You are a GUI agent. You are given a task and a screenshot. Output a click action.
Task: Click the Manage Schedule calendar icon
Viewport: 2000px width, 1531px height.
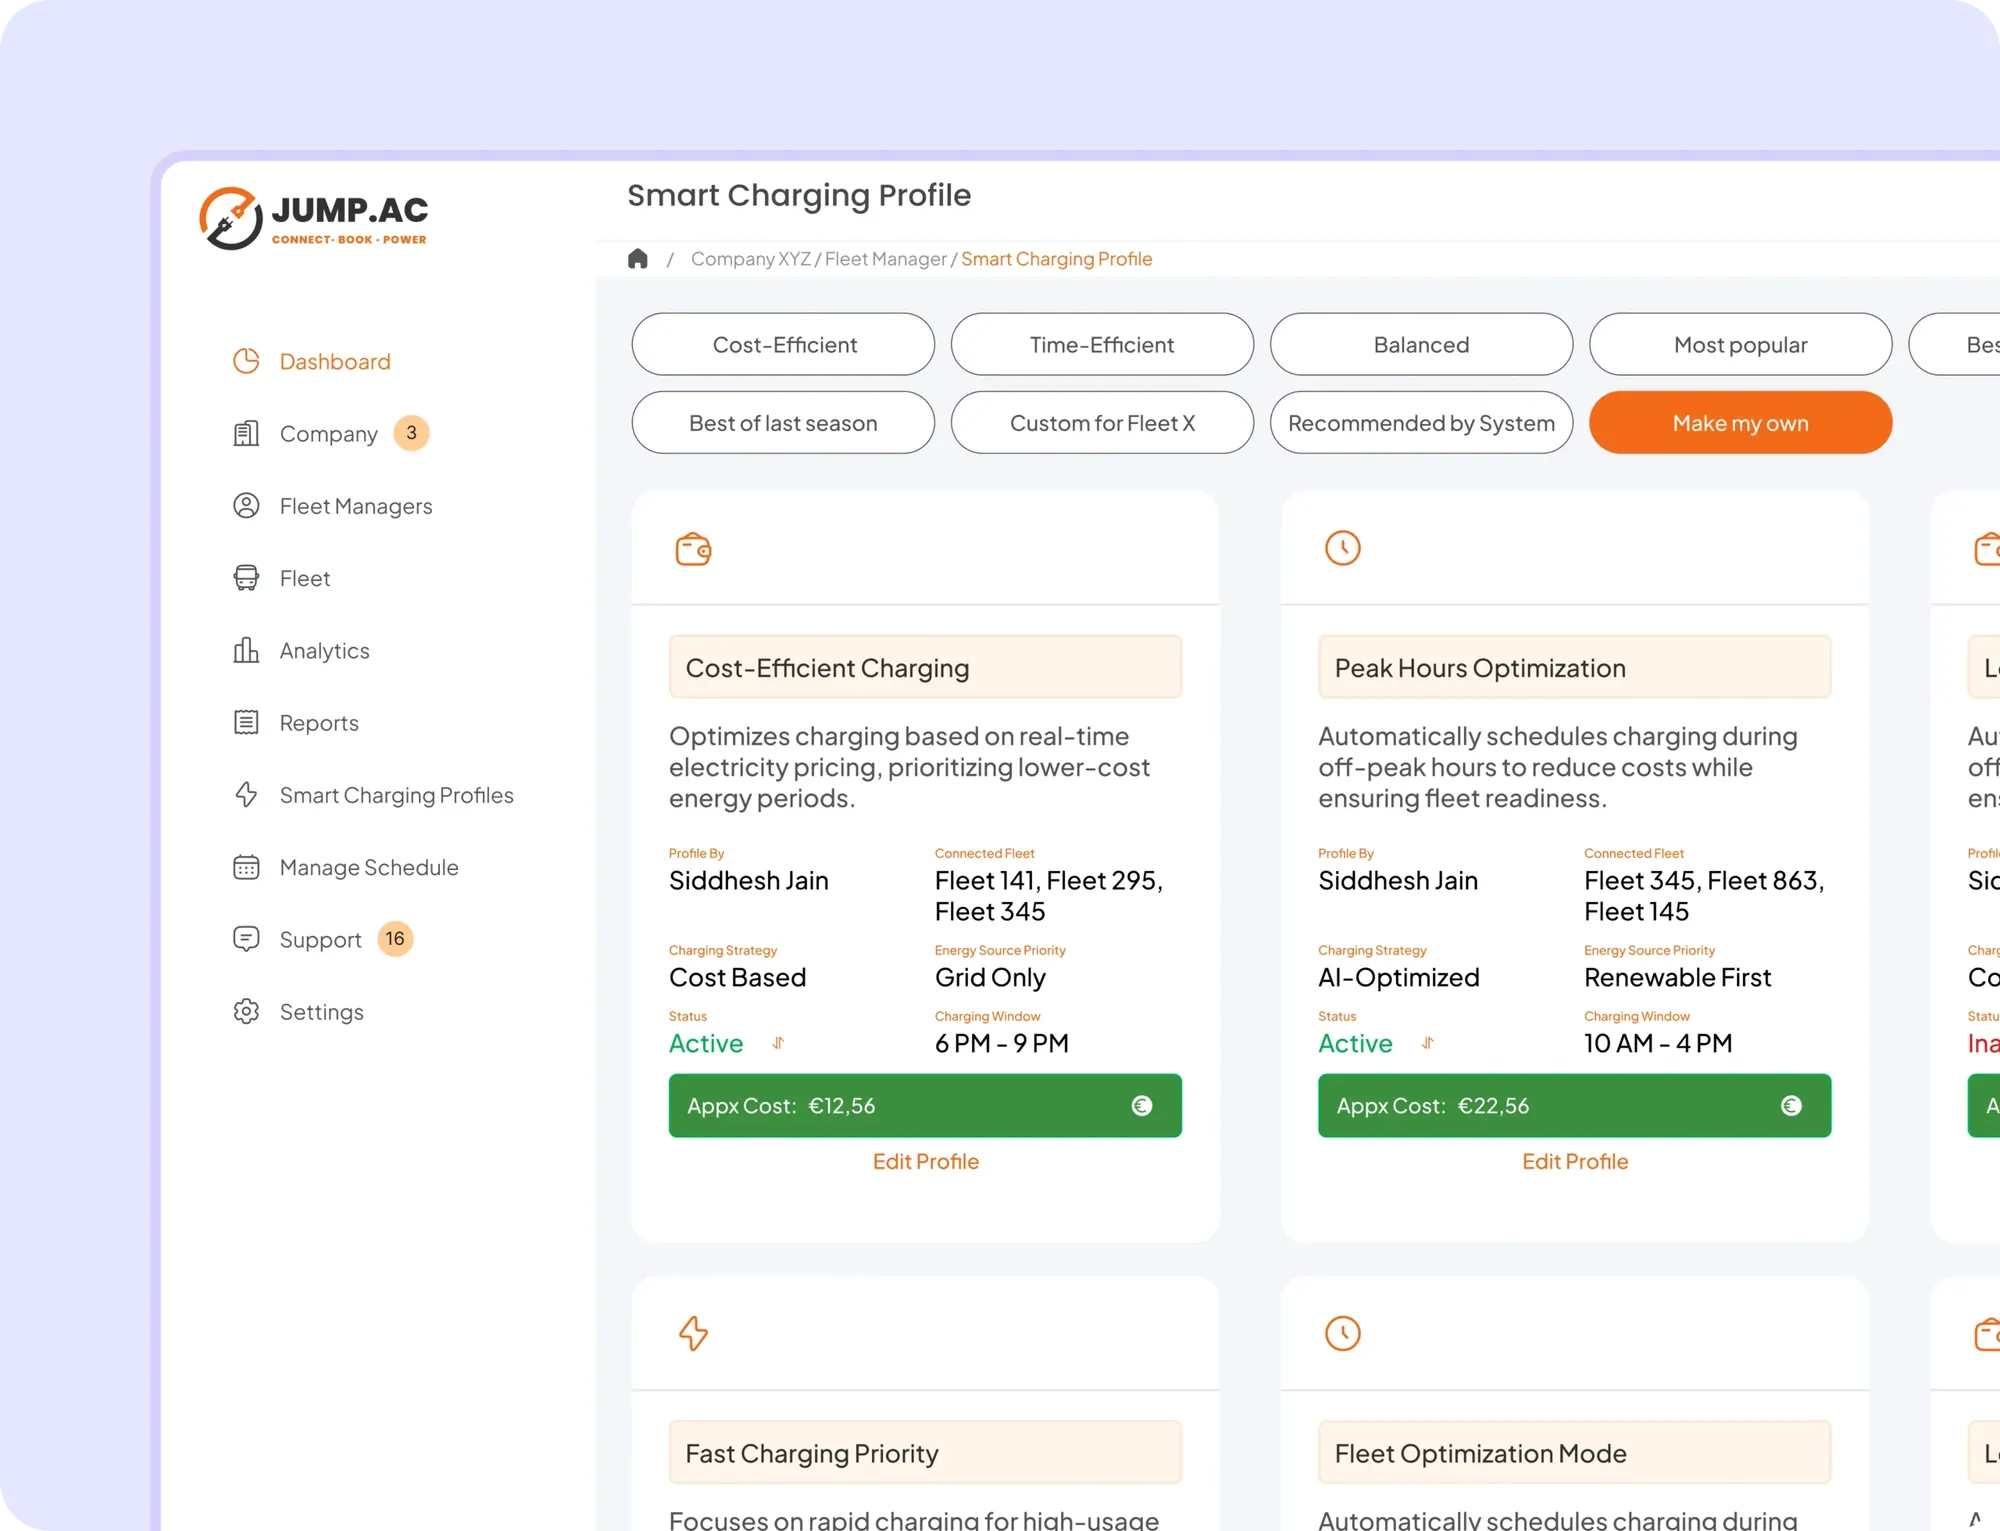click(x=246, y=867)
